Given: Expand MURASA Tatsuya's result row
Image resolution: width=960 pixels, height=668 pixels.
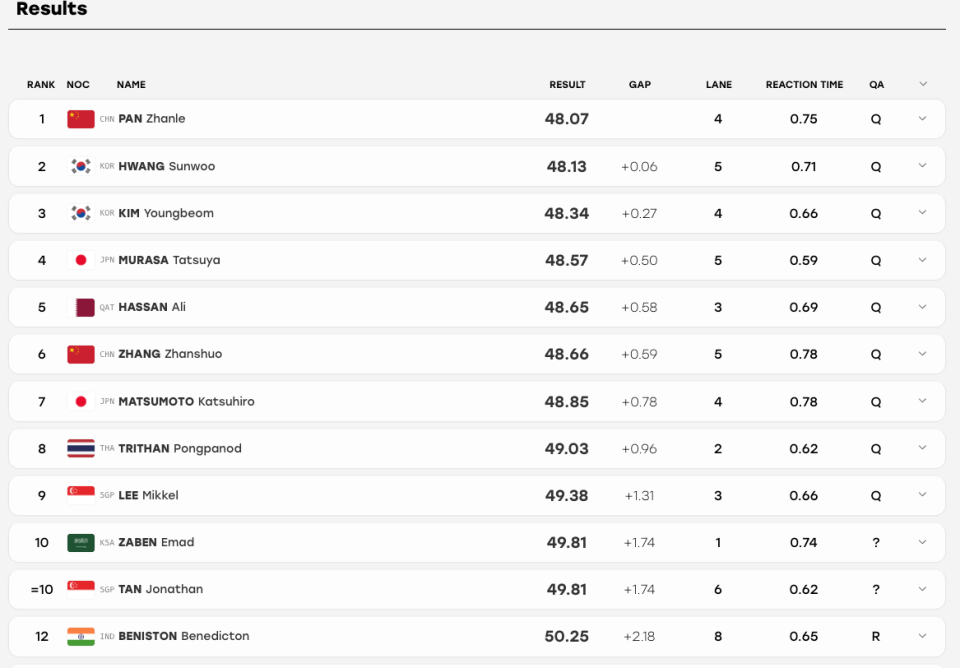Looking at the screenshot, I should point(923,260).
